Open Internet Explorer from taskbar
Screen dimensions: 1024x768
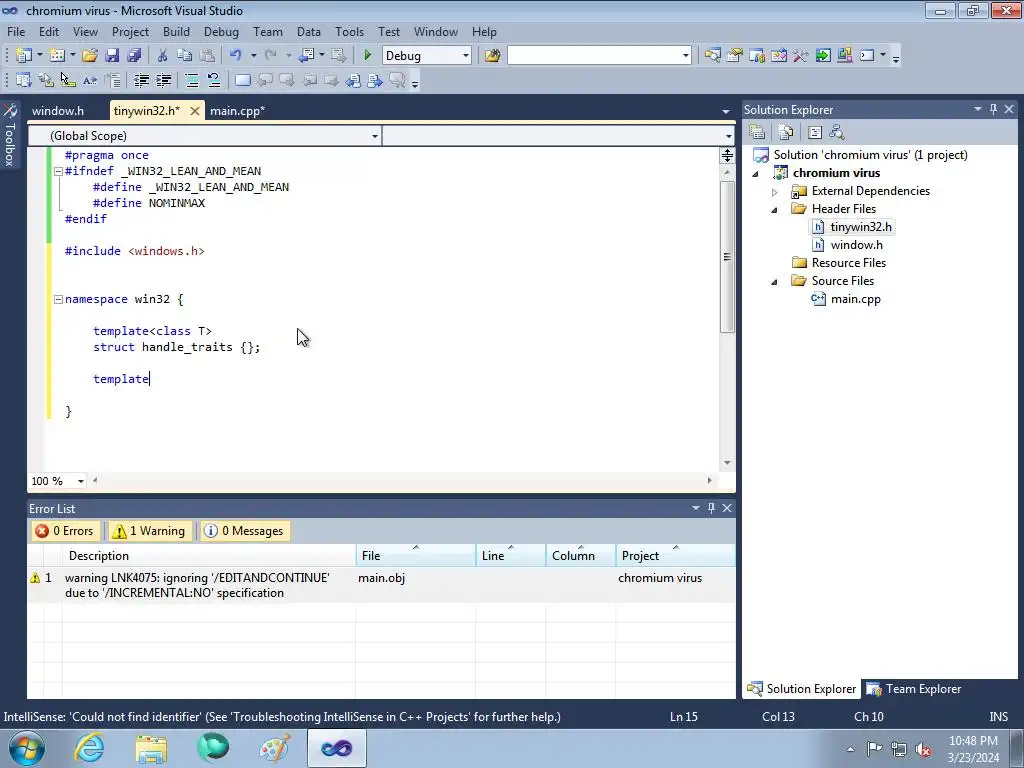coord(89,748)
